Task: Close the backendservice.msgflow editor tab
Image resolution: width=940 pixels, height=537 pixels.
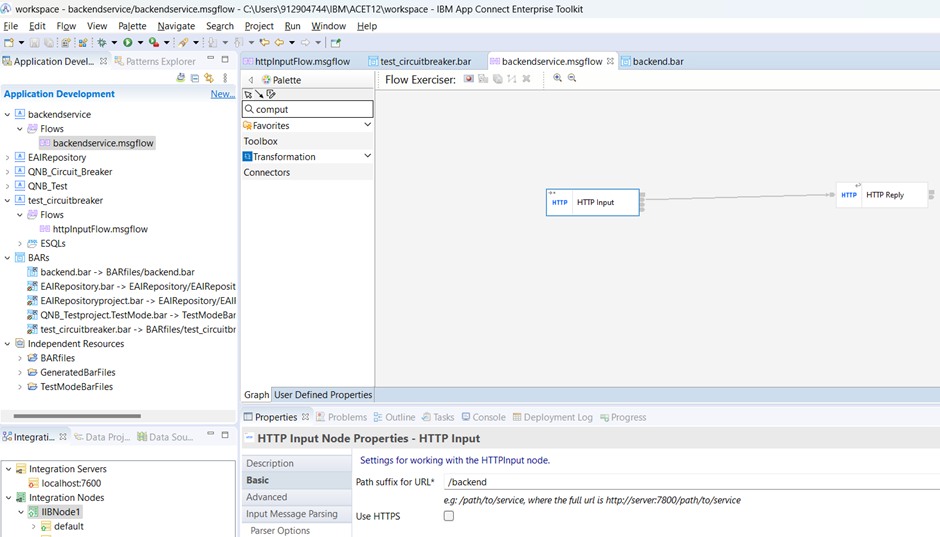Action: click(610, 61)
